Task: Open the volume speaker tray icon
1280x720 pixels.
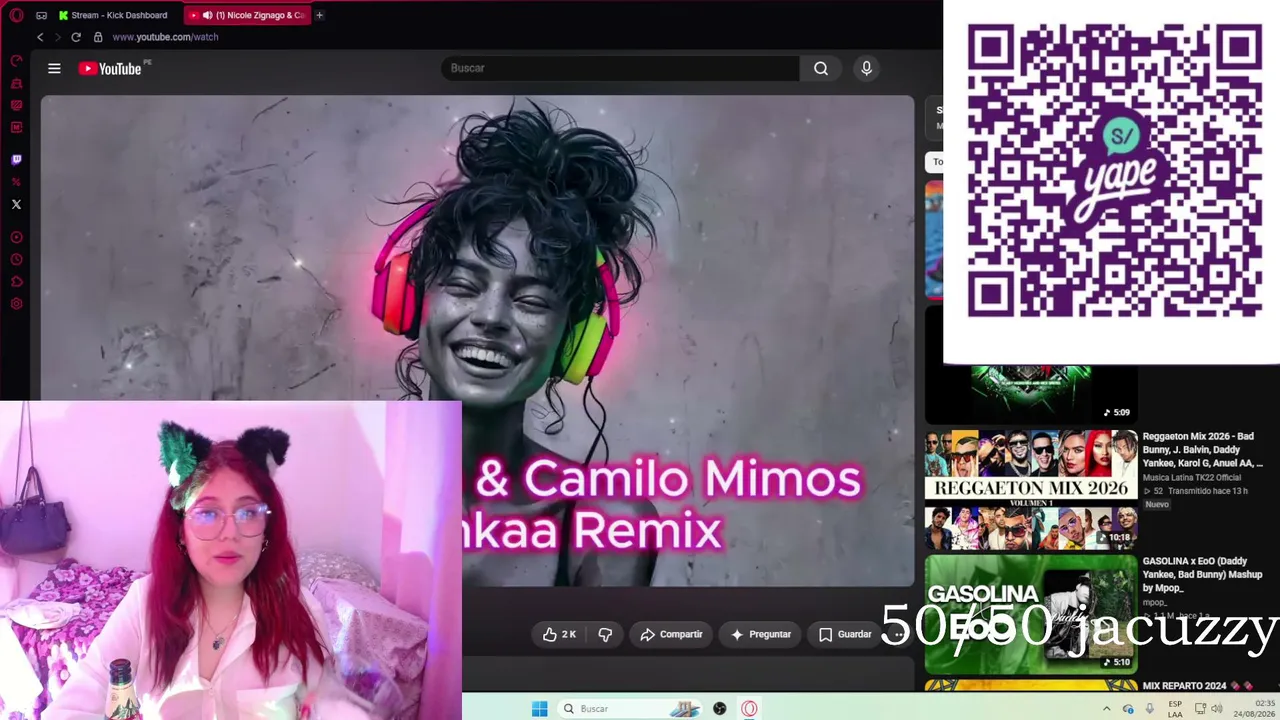Action: click(1217, 709)
